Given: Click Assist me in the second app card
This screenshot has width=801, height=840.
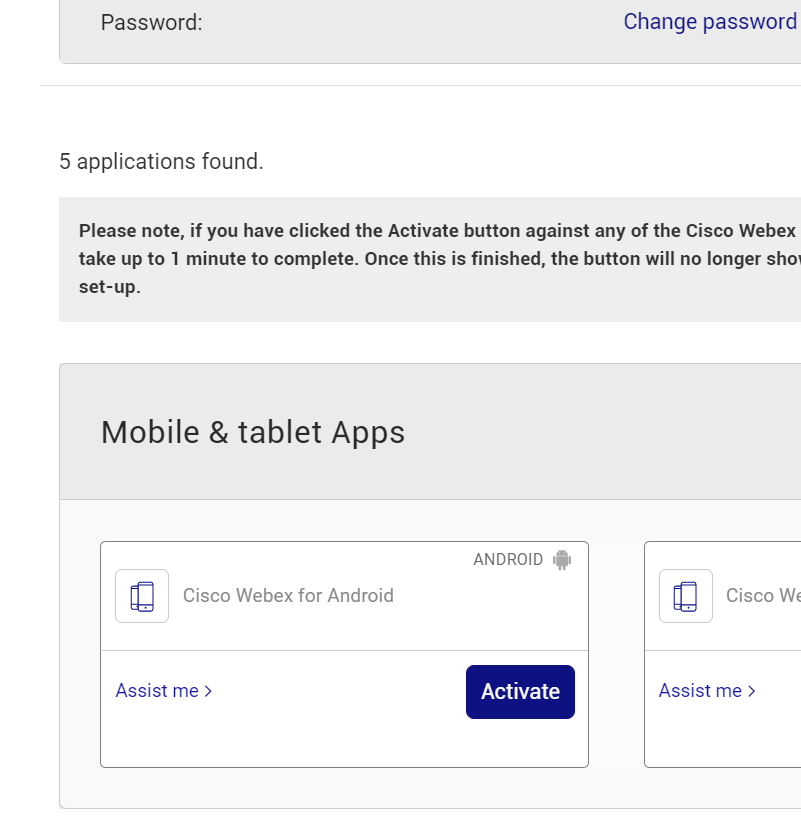Looking at the screenshot, I should (707, 691).
